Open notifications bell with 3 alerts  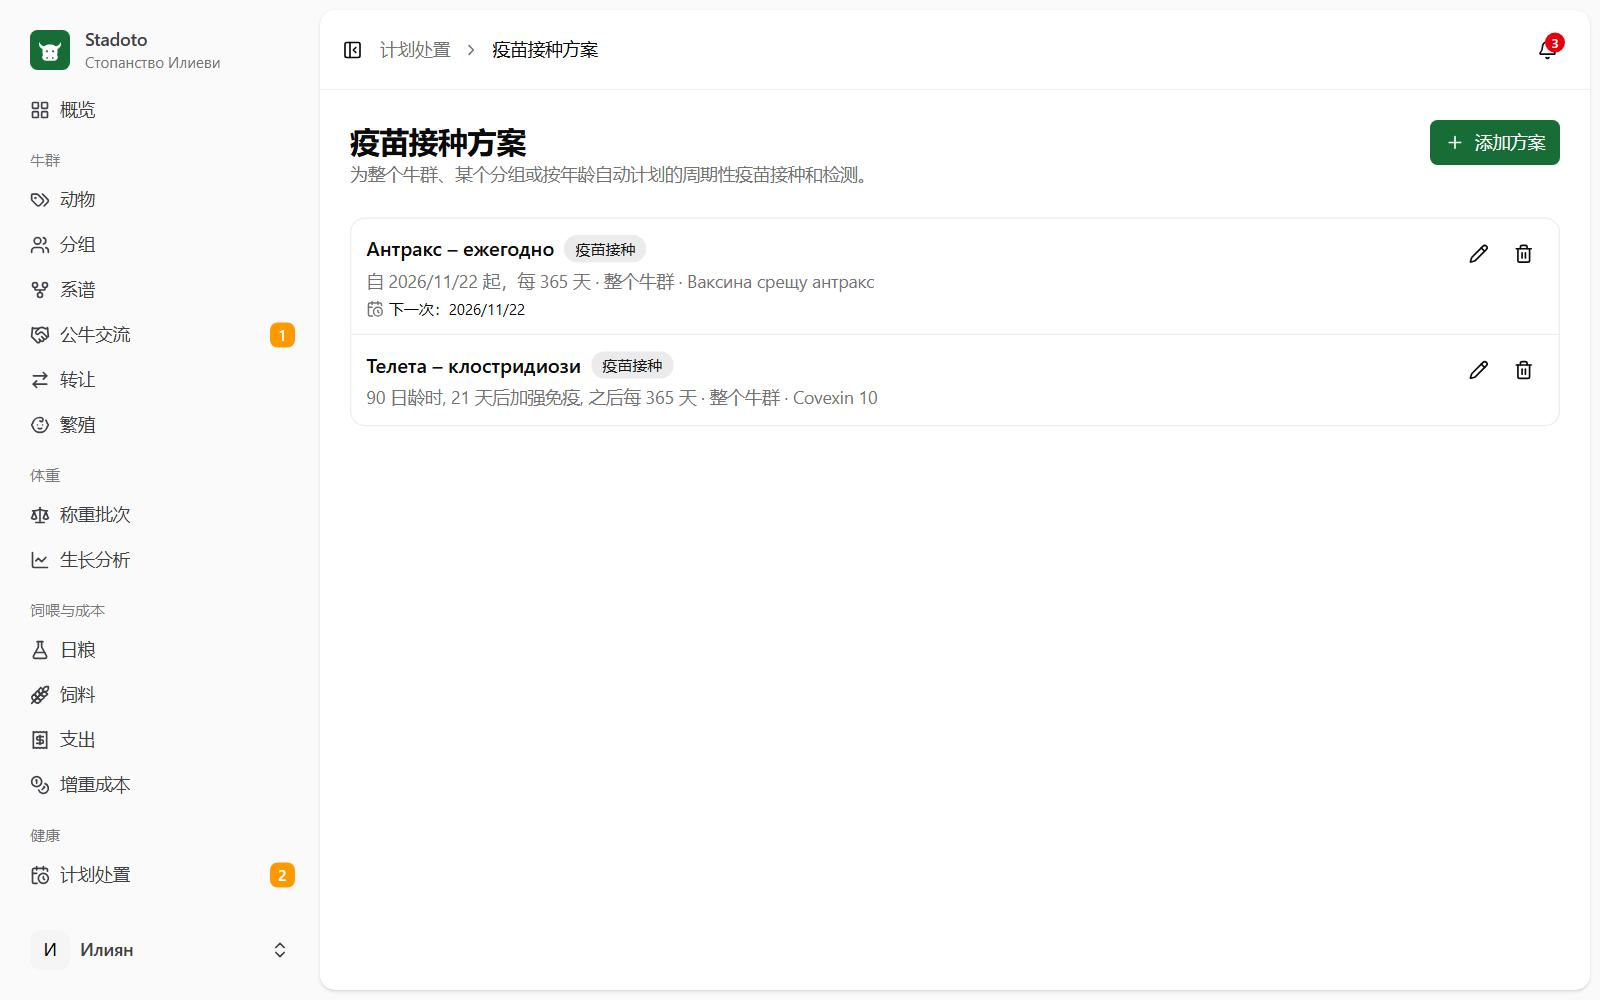pos(1547,50)
